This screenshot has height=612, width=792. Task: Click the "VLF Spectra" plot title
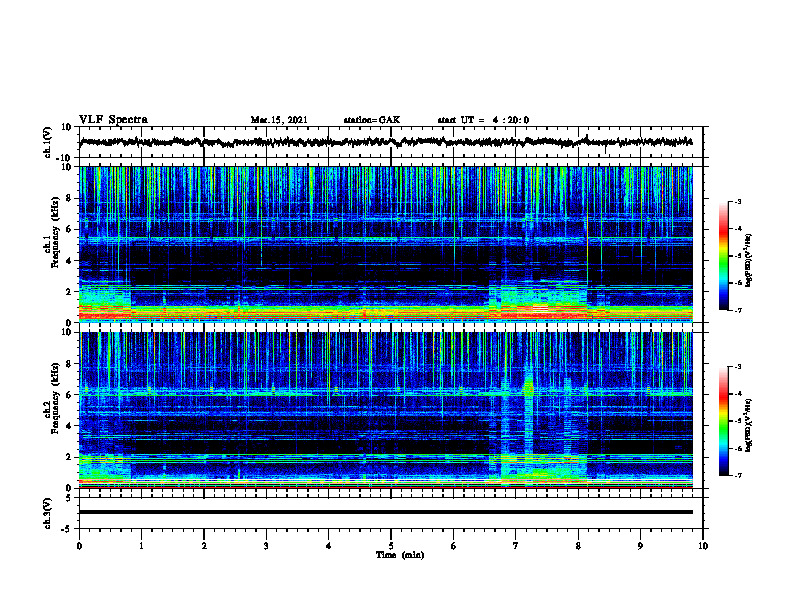coord(113,120)
